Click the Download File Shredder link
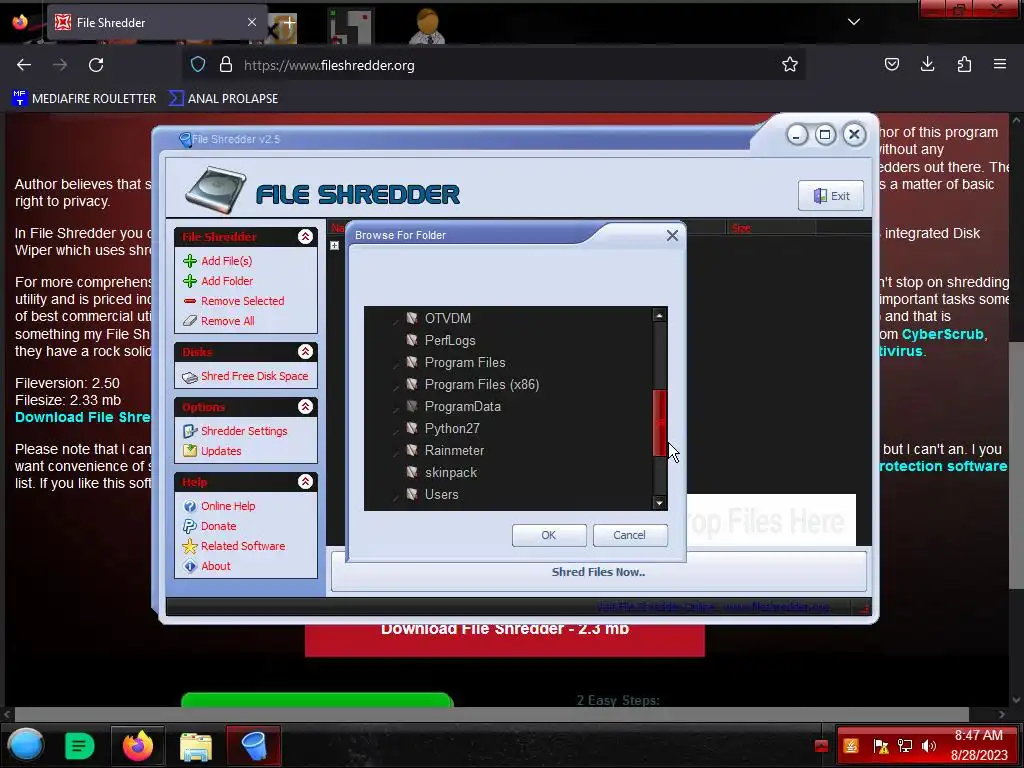The height and width of the screenshot is (768, 1024). click(82, 417)
